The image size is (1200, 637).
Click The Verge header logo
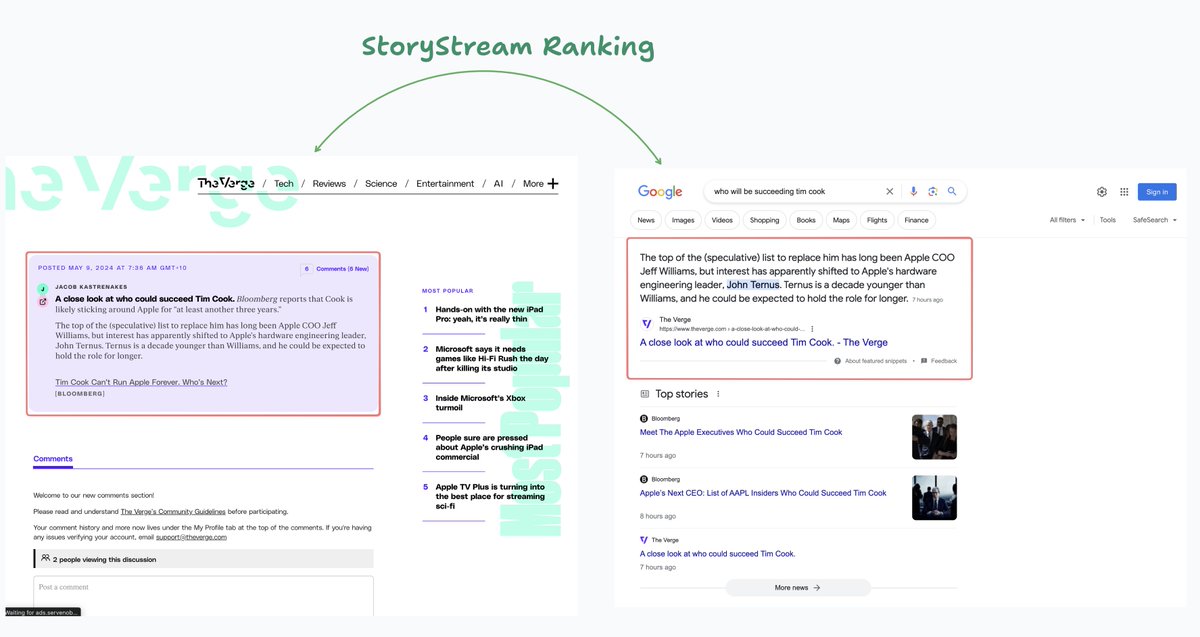point(224,183)
